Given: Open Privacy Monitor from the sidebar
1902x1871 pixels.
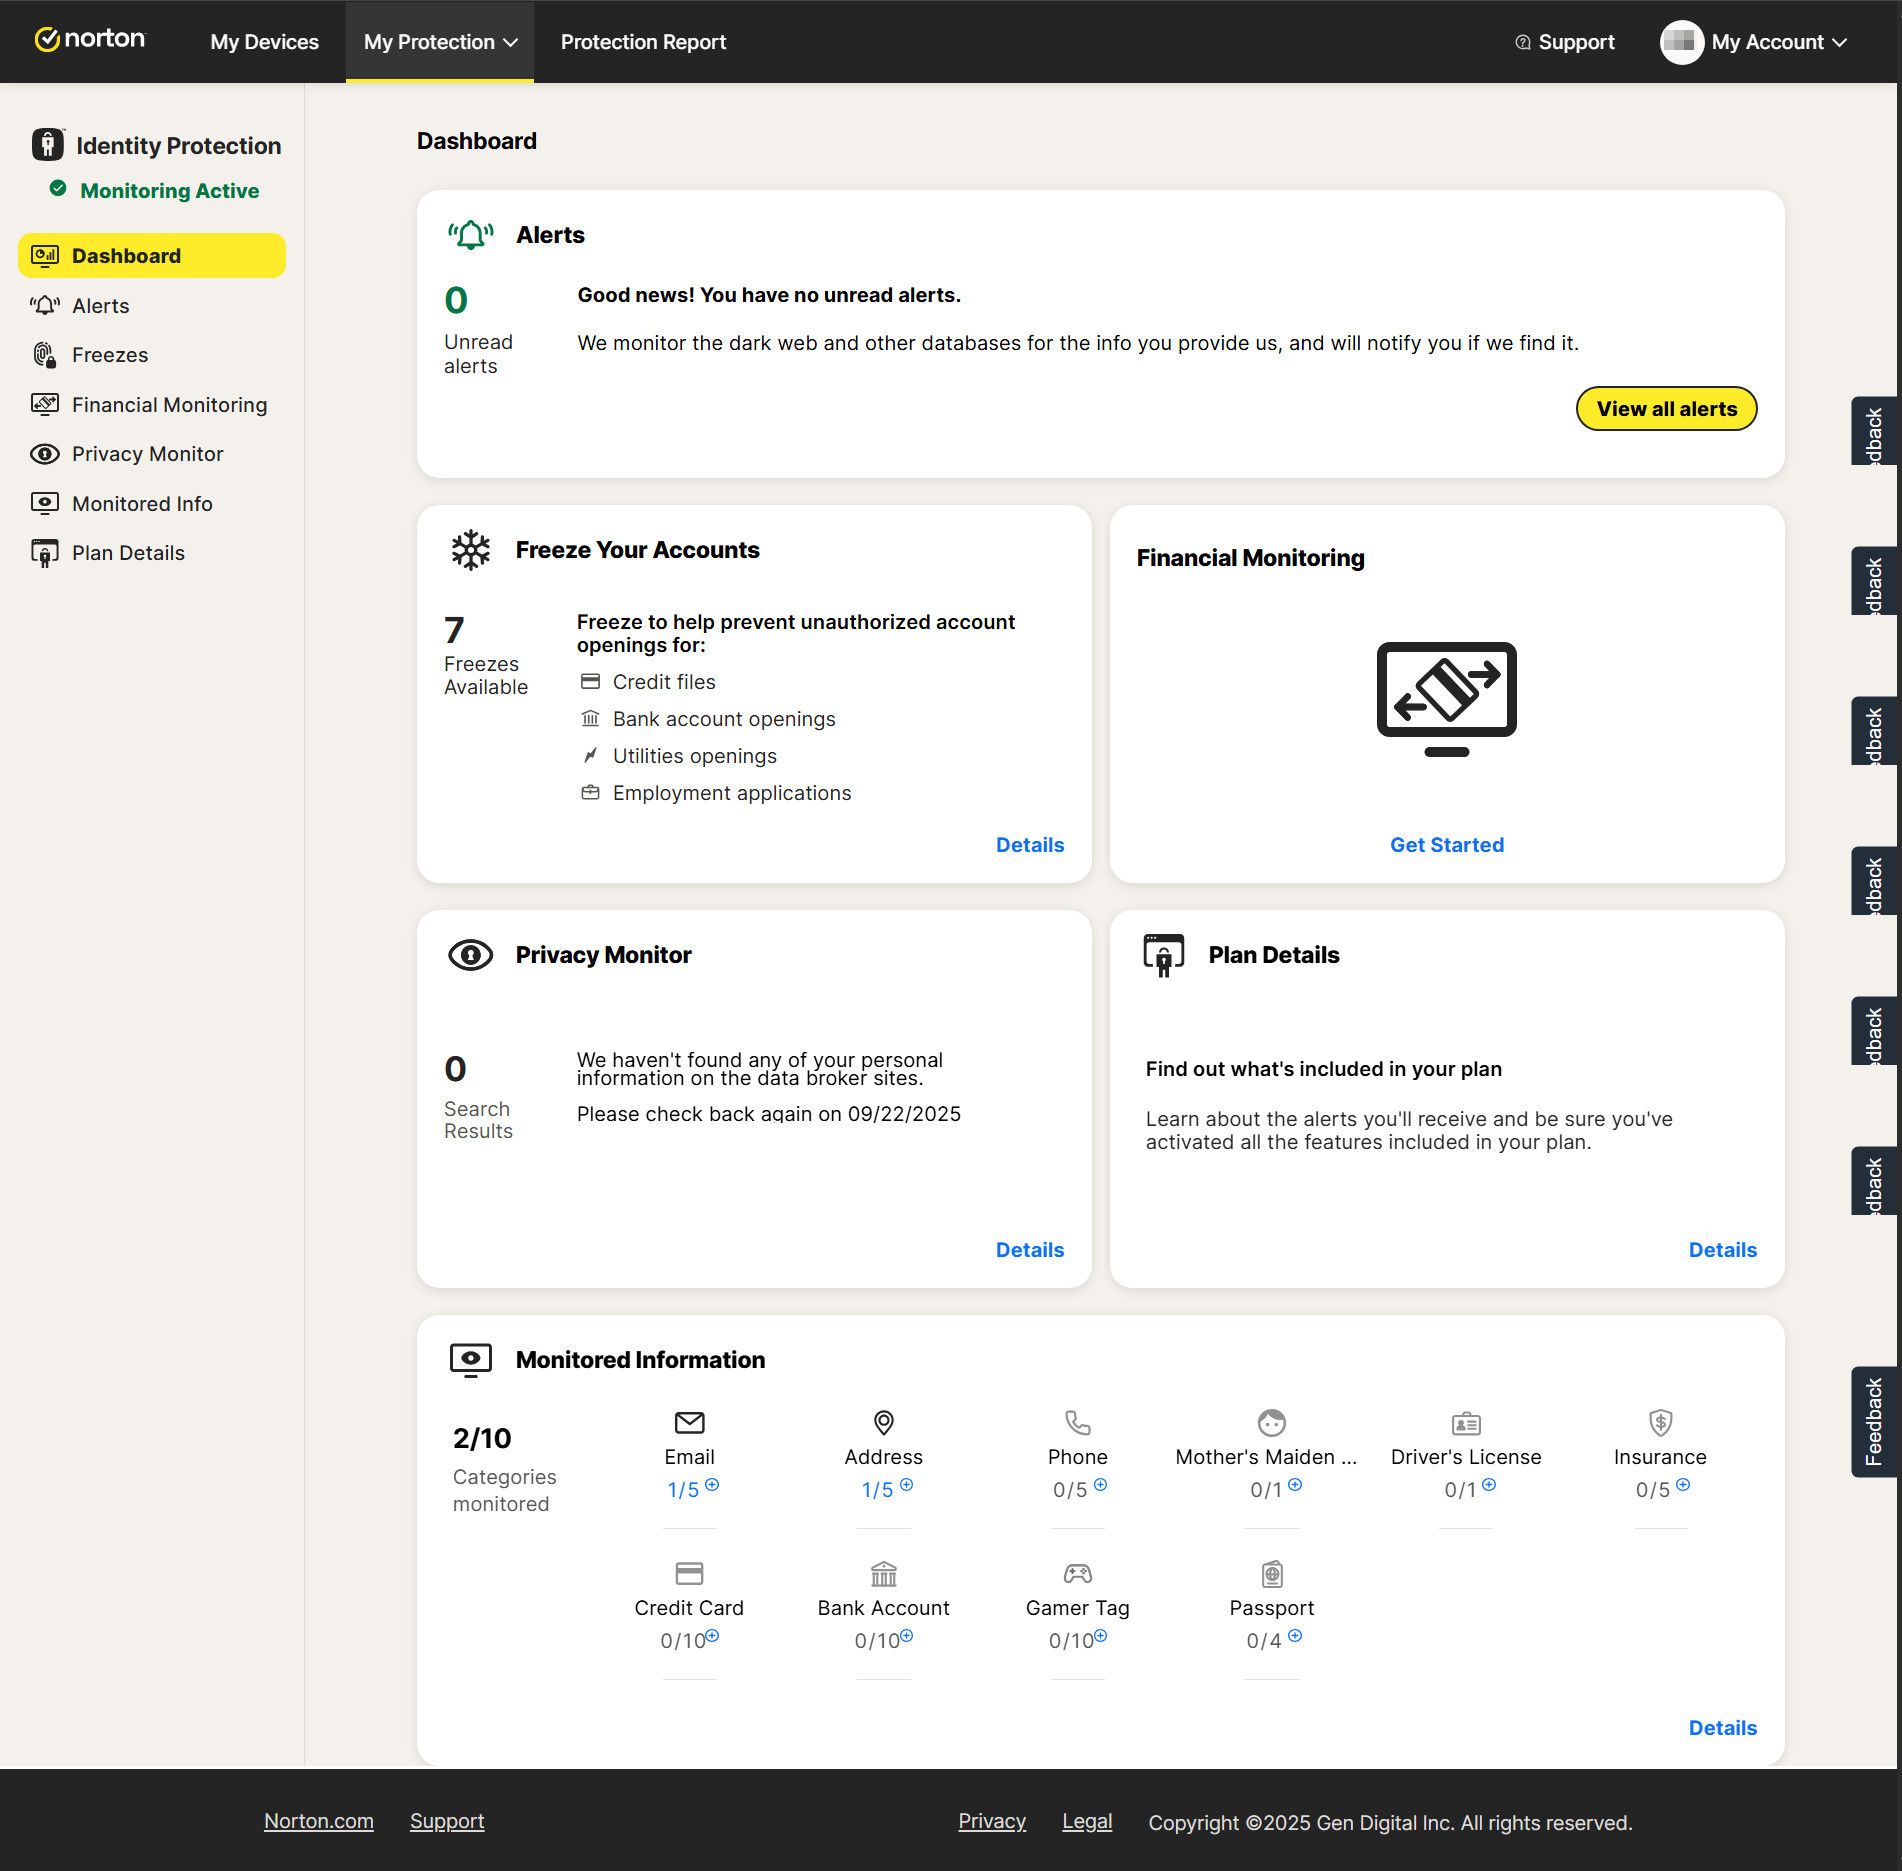Looking at the screenshot, I should point(147,454).
